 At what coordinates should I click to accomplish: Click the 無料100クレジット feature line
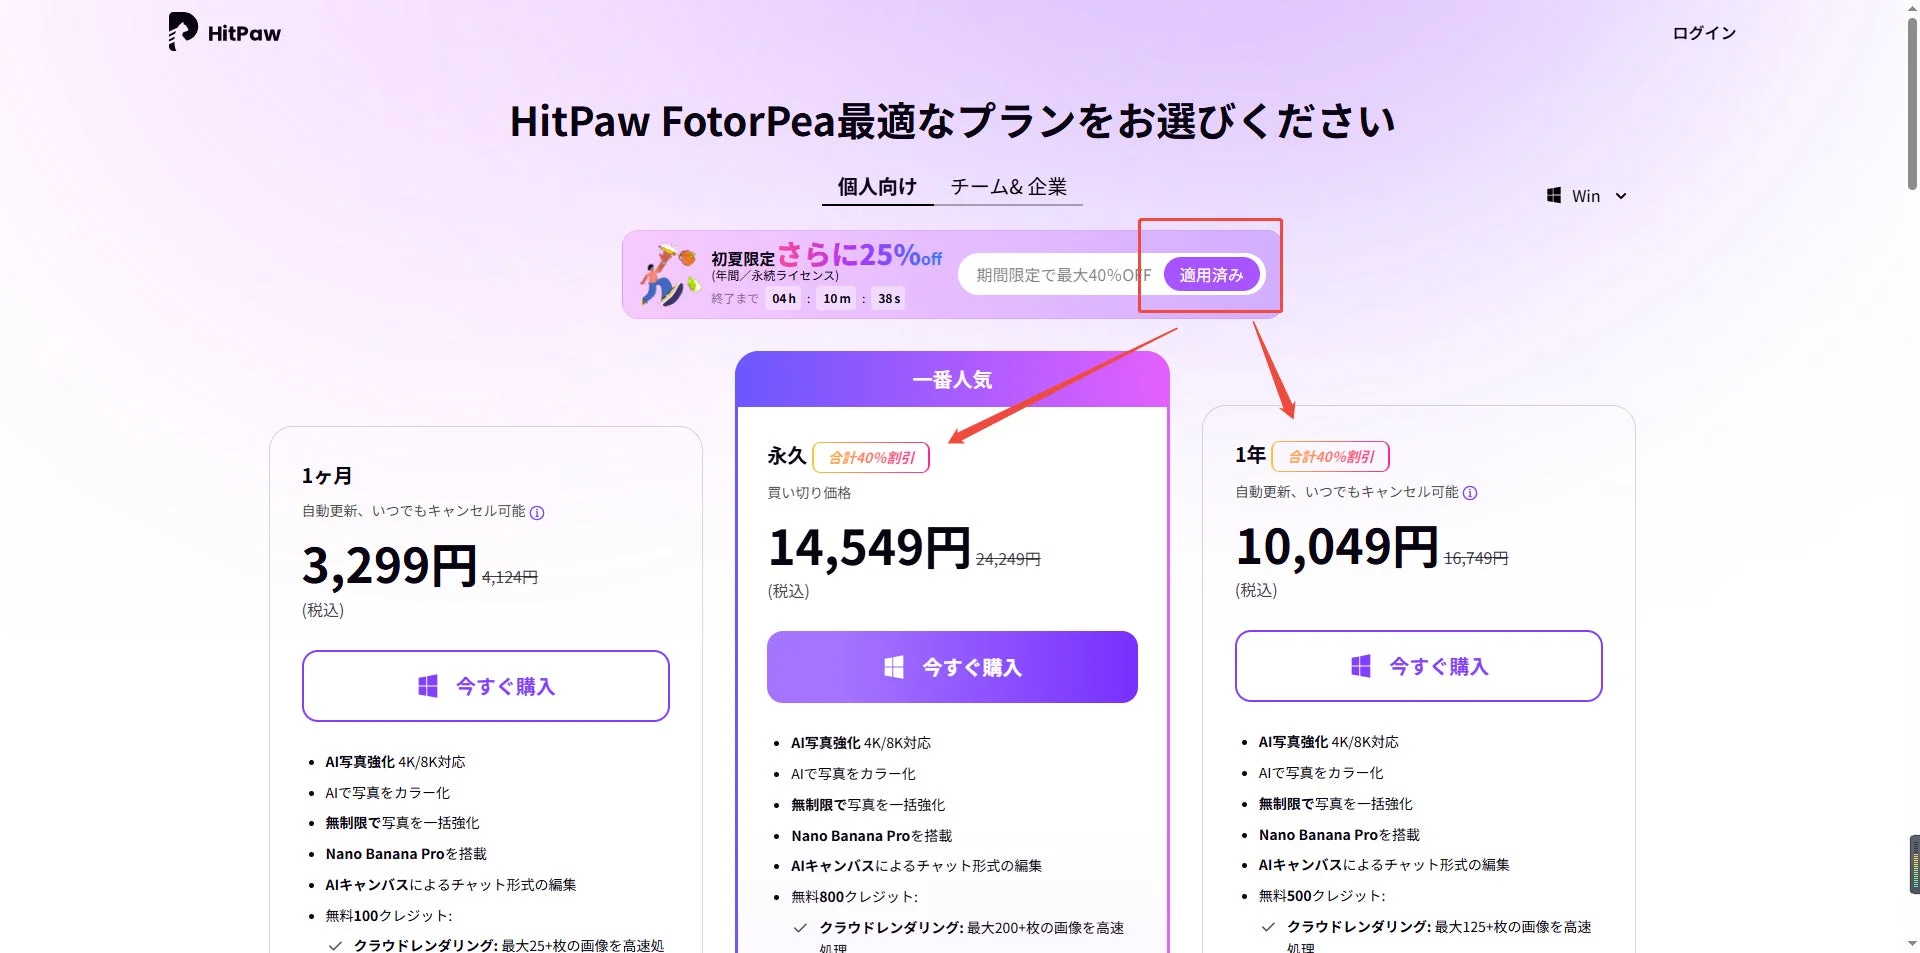click(388, 916)
